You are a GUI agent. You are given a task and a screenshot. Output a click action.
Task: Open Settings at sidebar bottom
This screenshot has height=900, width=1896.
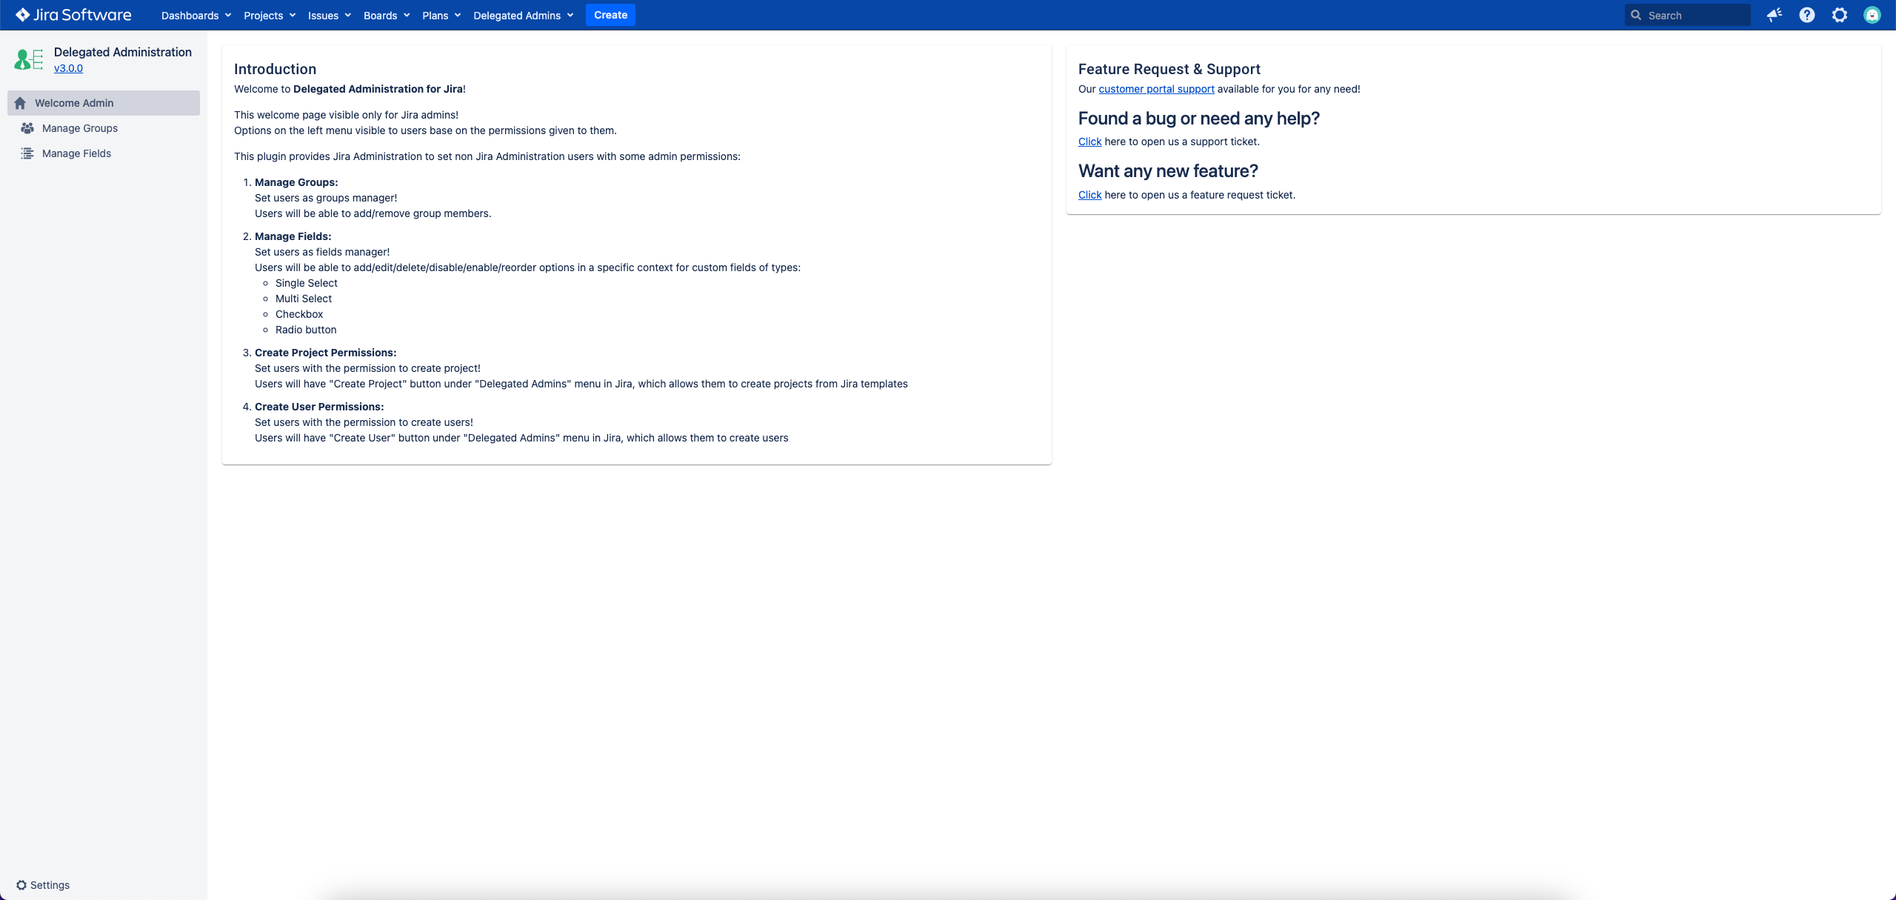tap(43, 885)
